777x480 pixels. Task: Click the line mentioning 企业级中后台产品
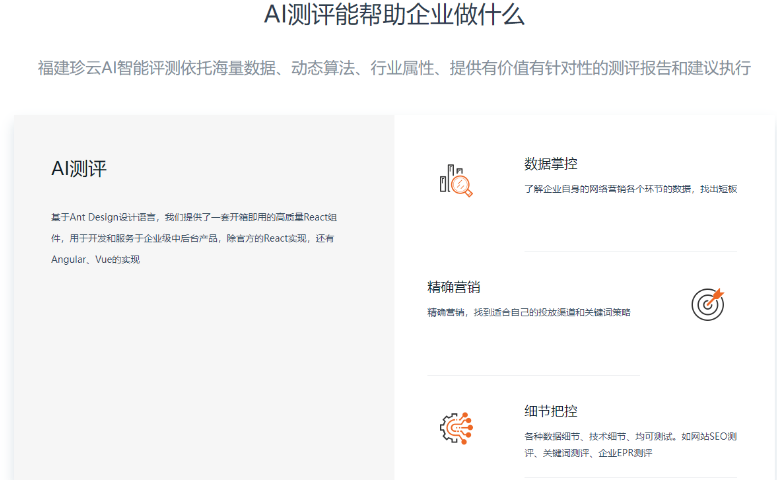[192, 238]
